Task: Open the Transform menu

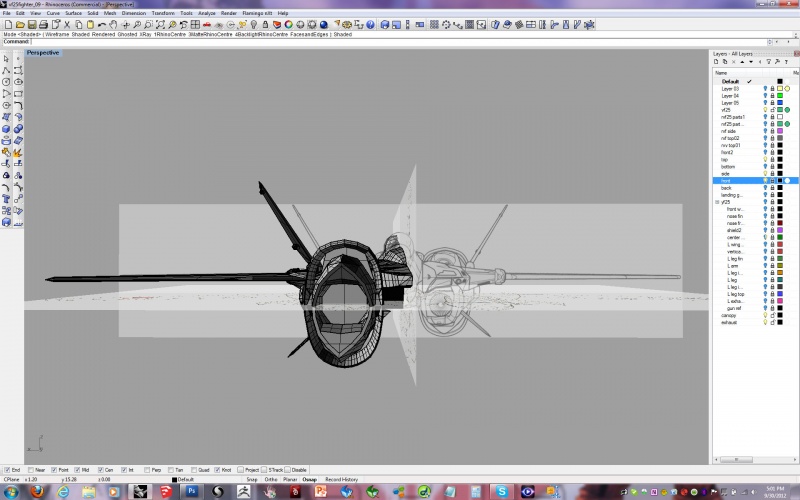Action: point(163,13)
